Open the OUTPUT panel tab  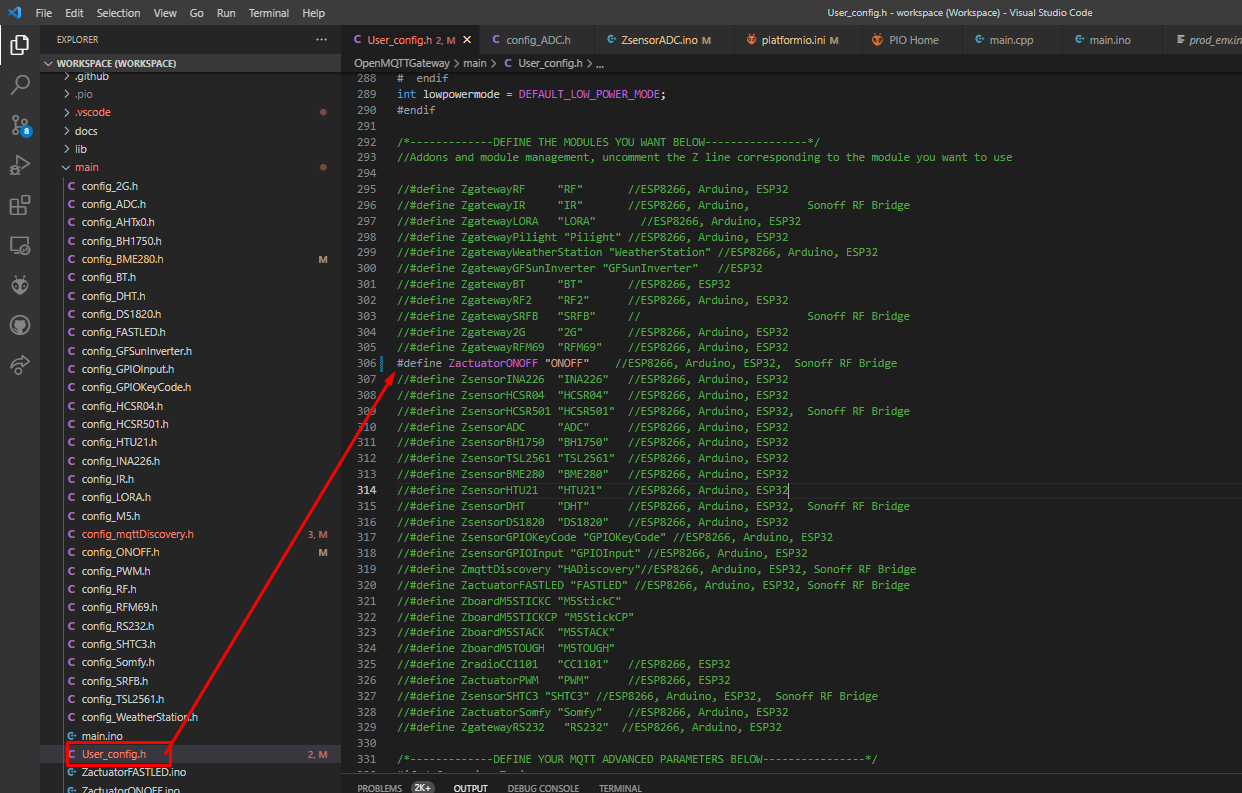pos(470,788)
